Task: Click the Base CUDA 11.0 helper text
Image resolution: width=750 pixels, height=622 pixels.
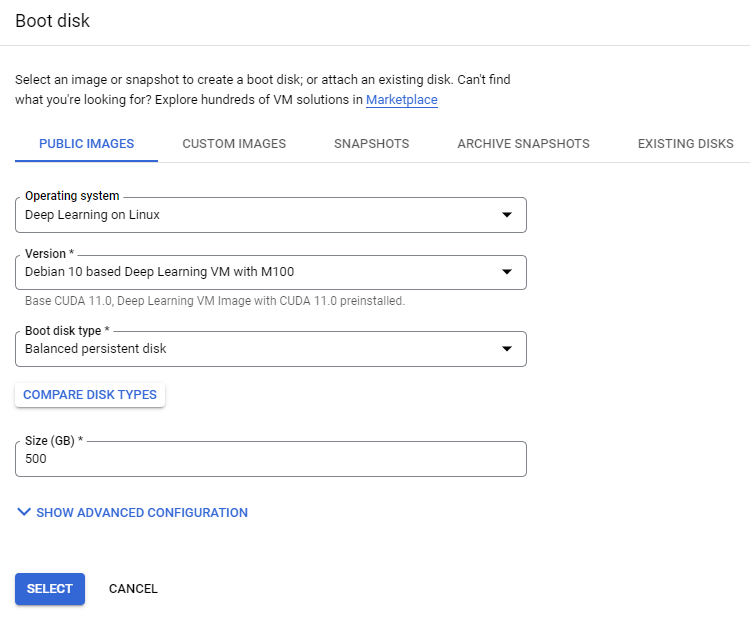Action: coord(215,300)
